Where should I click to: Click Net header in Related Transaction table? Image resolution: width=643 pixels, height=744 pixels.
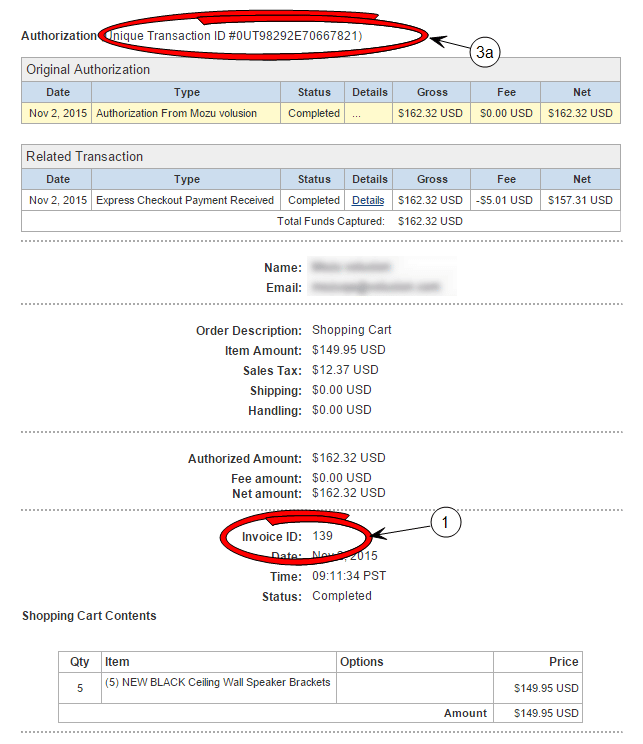[582, 179]
